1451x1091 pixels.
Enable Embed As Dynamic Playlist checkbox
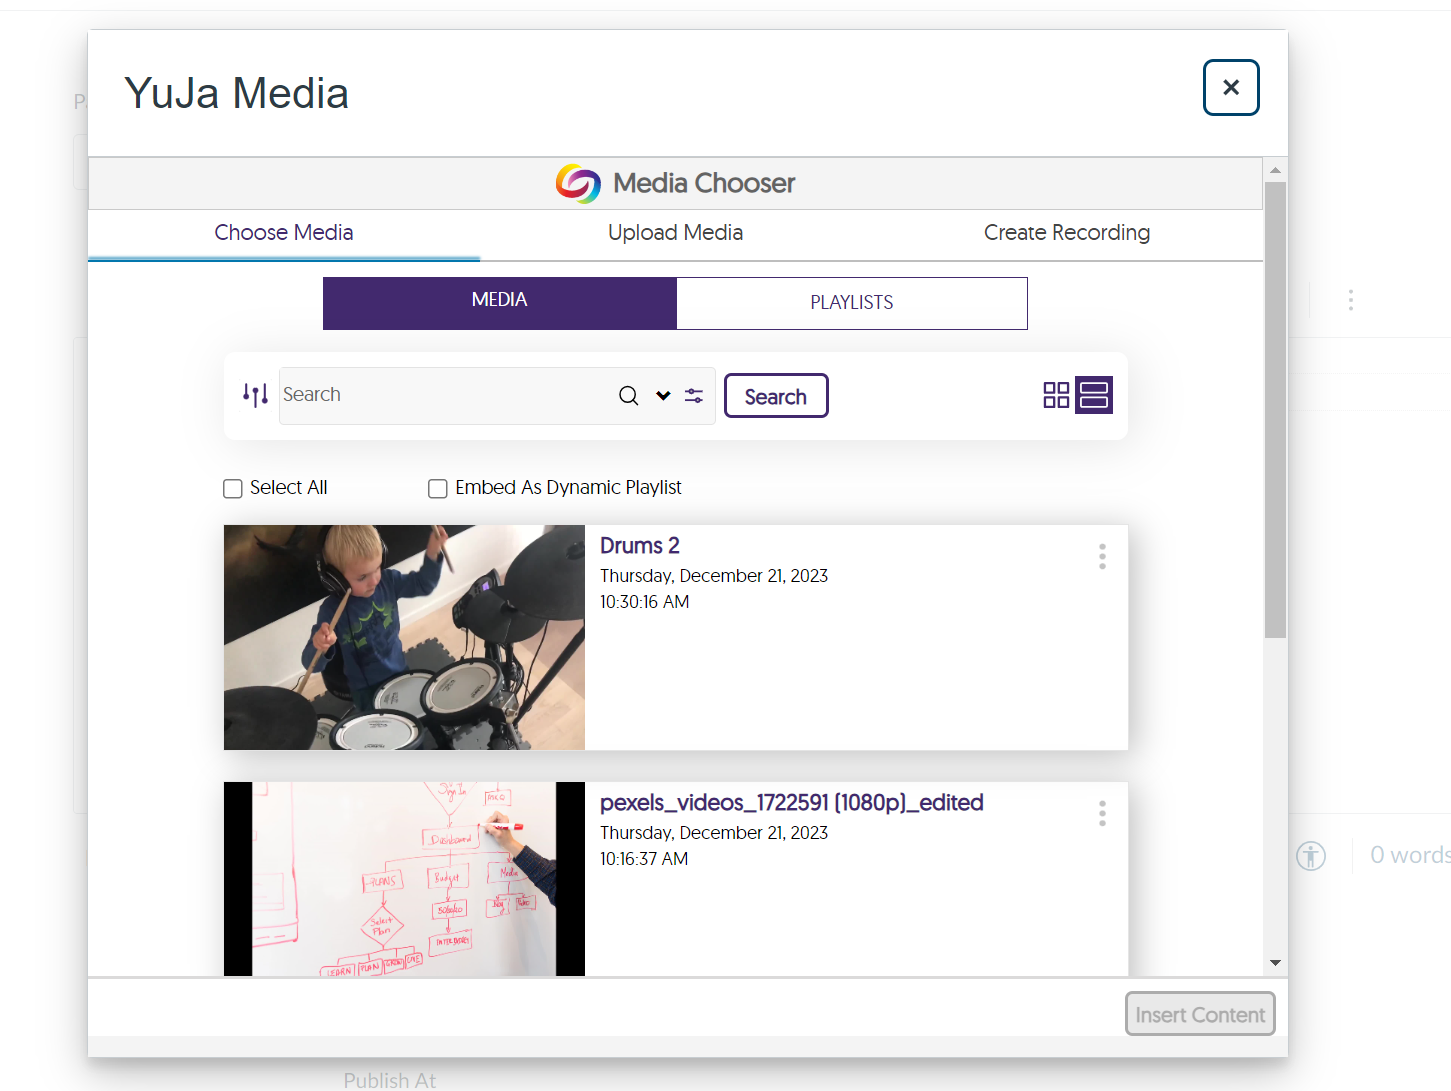tap(438, 488)
